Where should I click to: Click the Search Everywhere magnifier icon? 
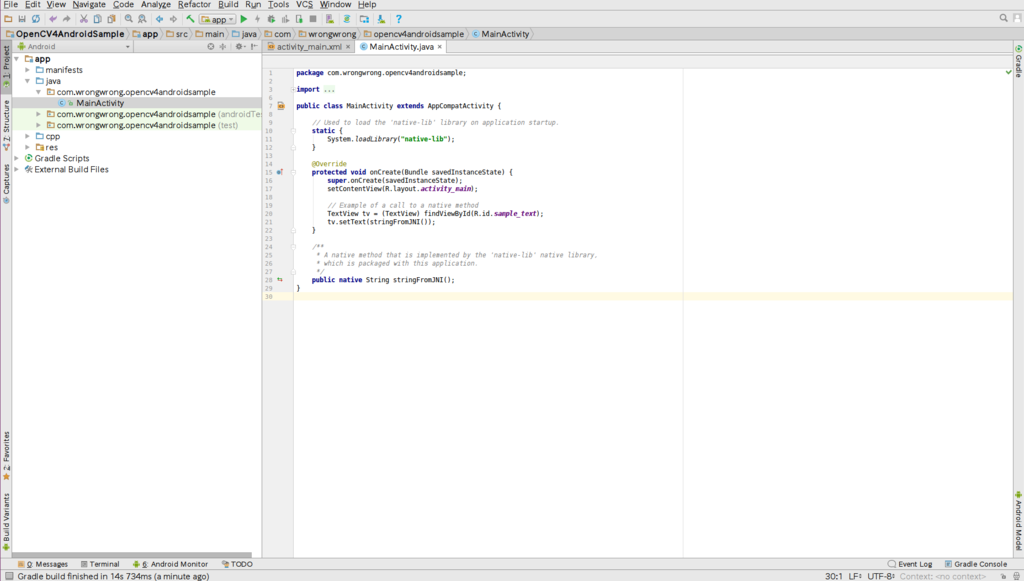coord(1004,18)
